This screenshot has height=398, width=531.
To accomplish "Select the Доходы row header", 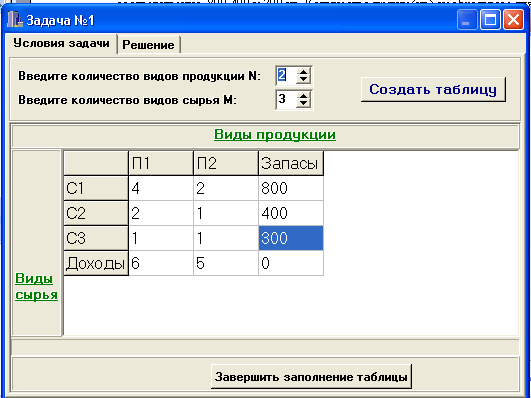I will click(96, 264).
